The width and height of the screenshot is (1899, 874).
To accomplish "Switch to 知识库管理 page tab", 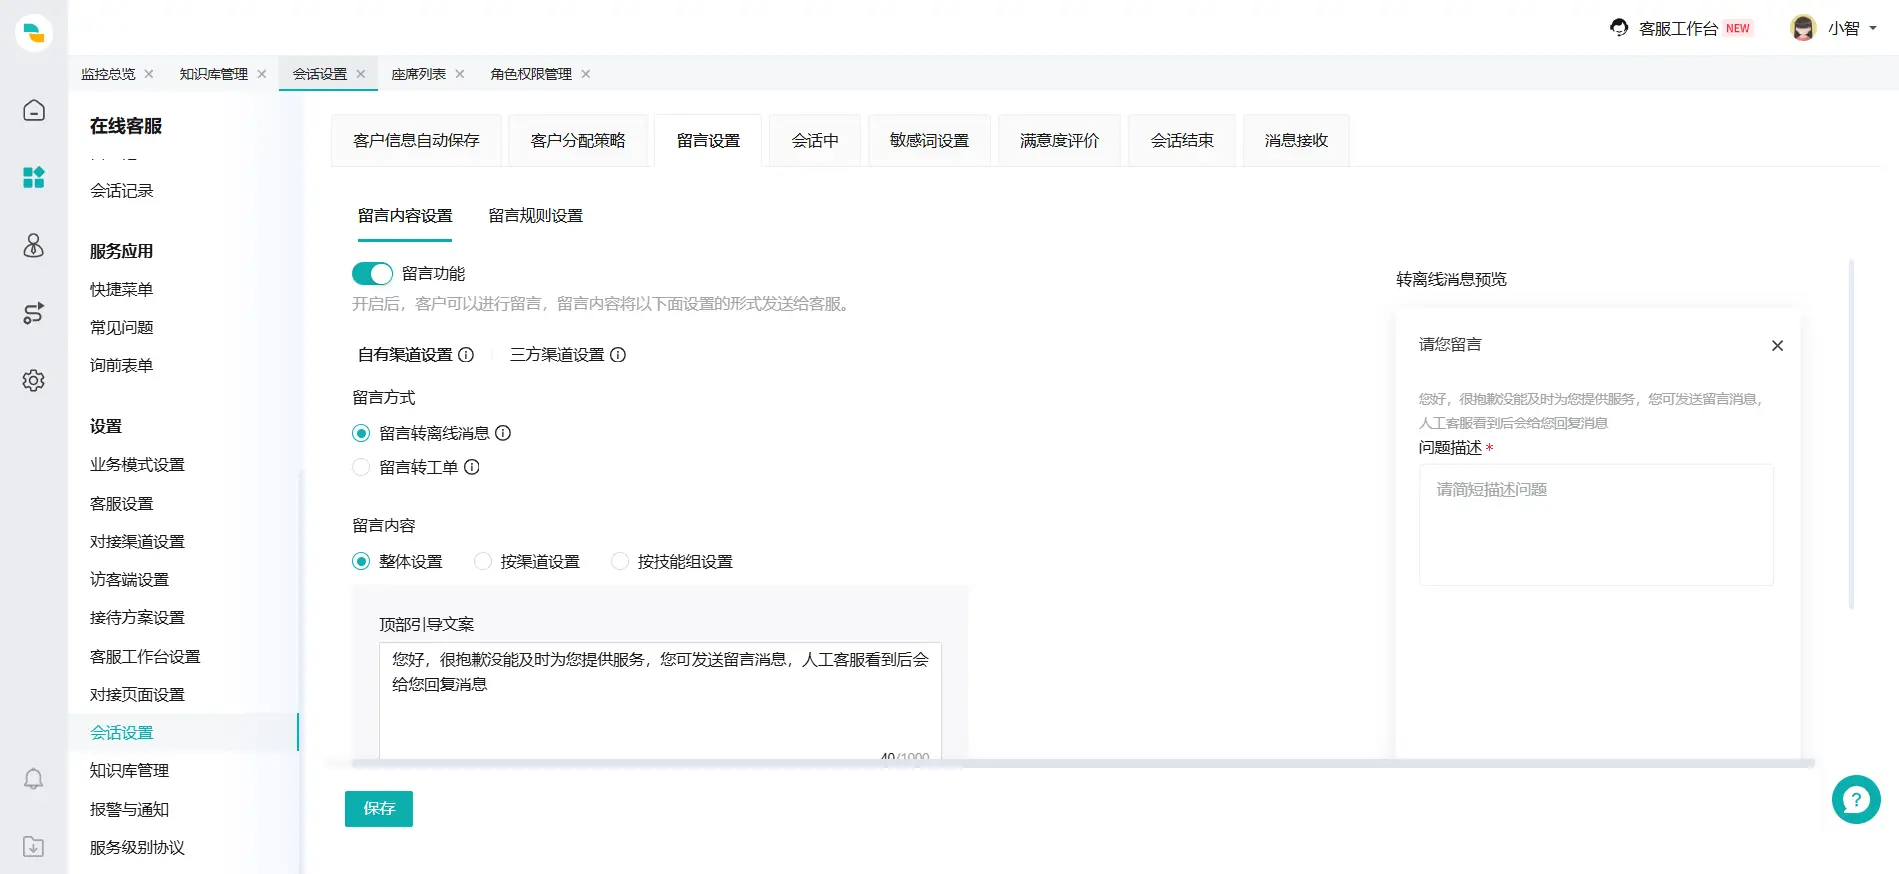I will [214, 74].
